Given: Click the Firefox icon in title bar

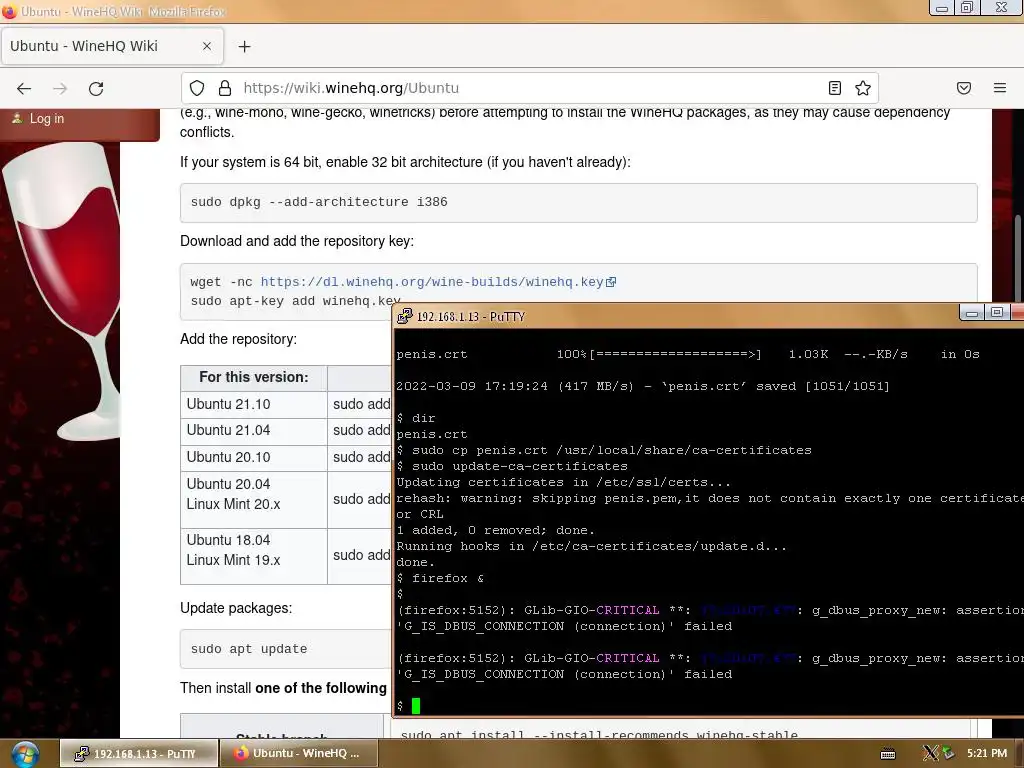Looking at the screenshot, I should click(9, 11).
